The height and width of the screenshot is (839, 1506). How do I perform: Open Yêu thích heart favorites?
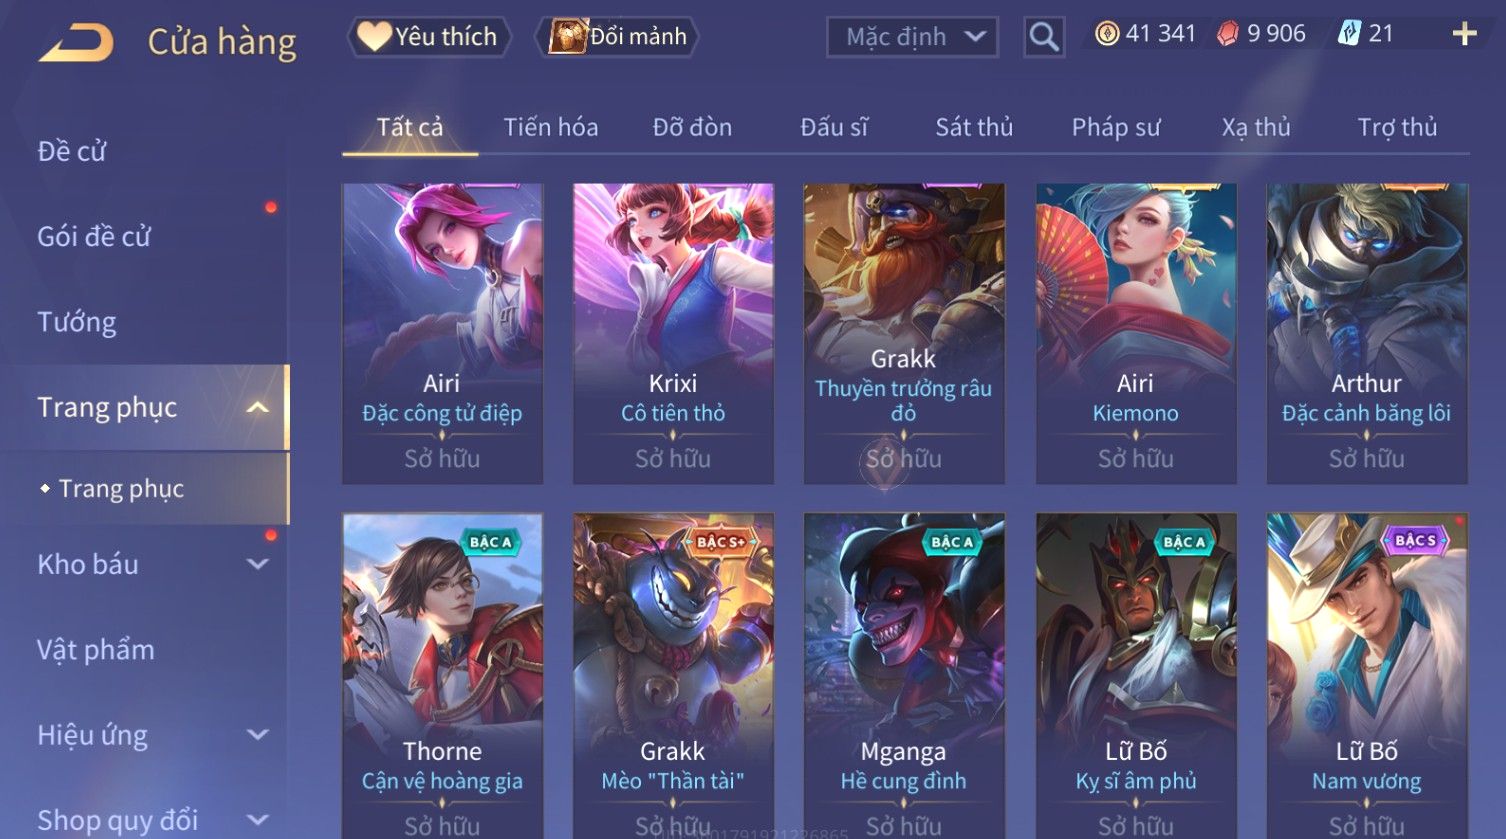coord(429,37)
